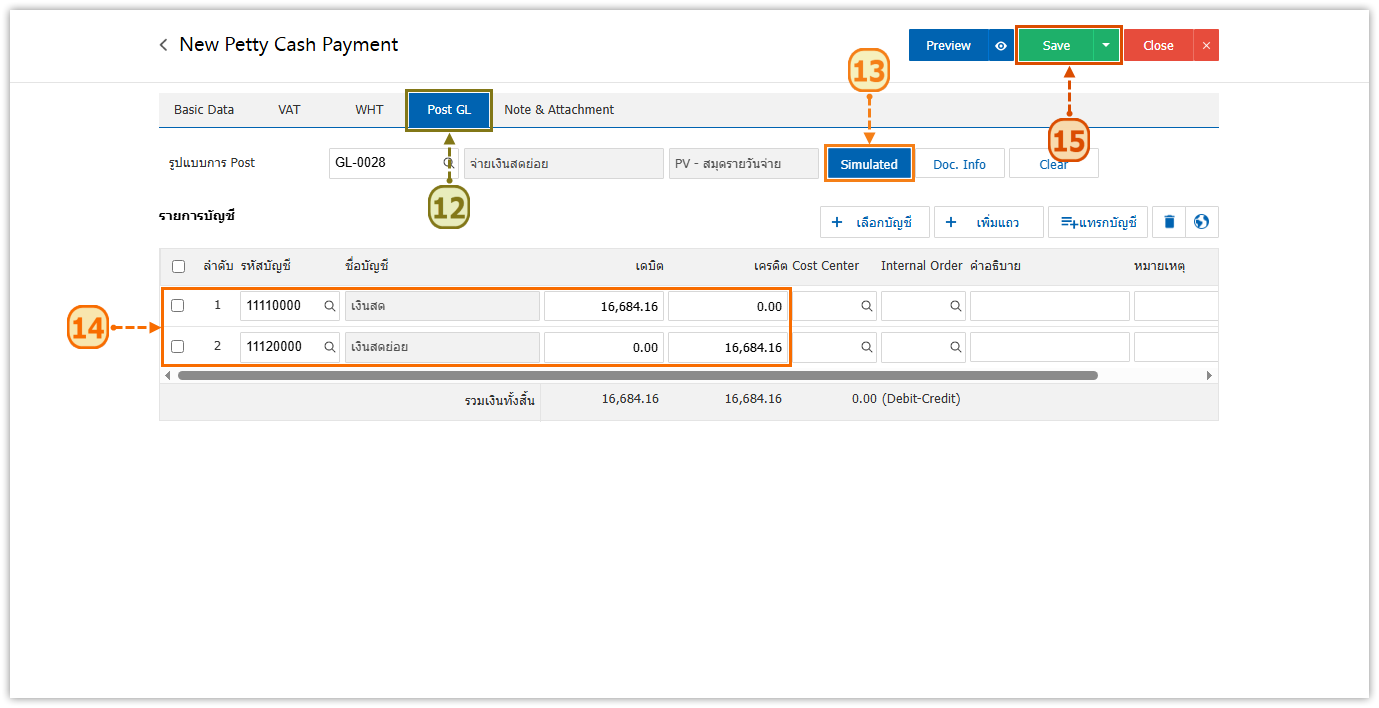The width and height of the screenshot is (1379, 708).
Task: Click the back arrow beside New Petty Cash Payment
Action: click(x=164, y=45)
